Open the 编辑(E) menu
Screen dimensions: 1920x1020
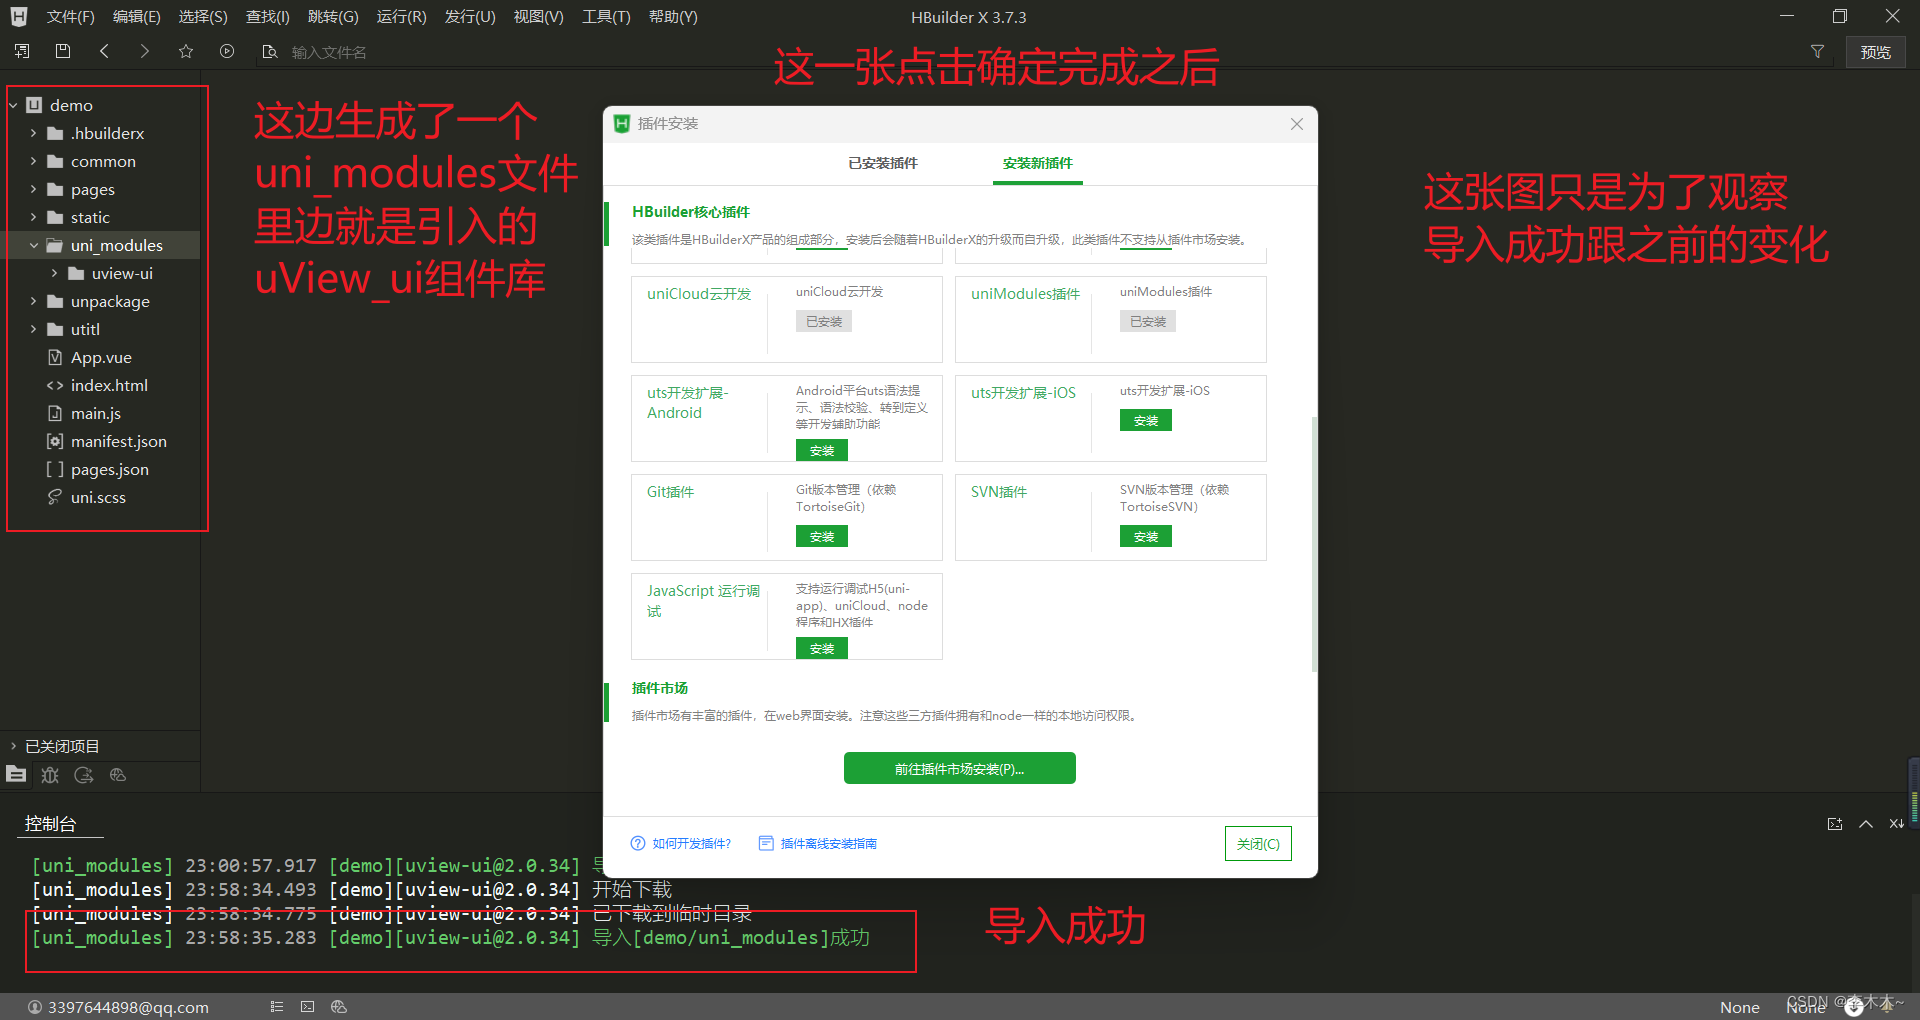(x=136, y=17)
